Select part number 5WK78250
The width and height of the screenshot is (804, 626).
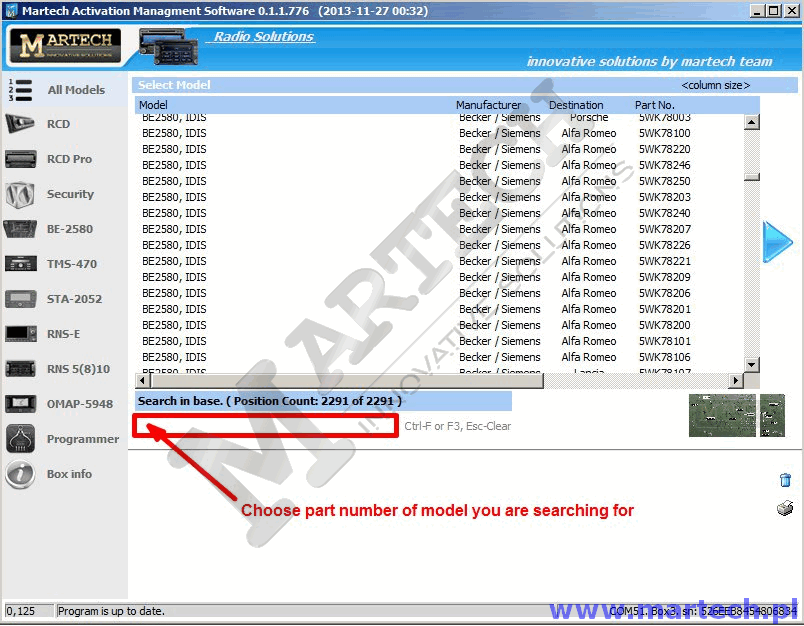665,181
